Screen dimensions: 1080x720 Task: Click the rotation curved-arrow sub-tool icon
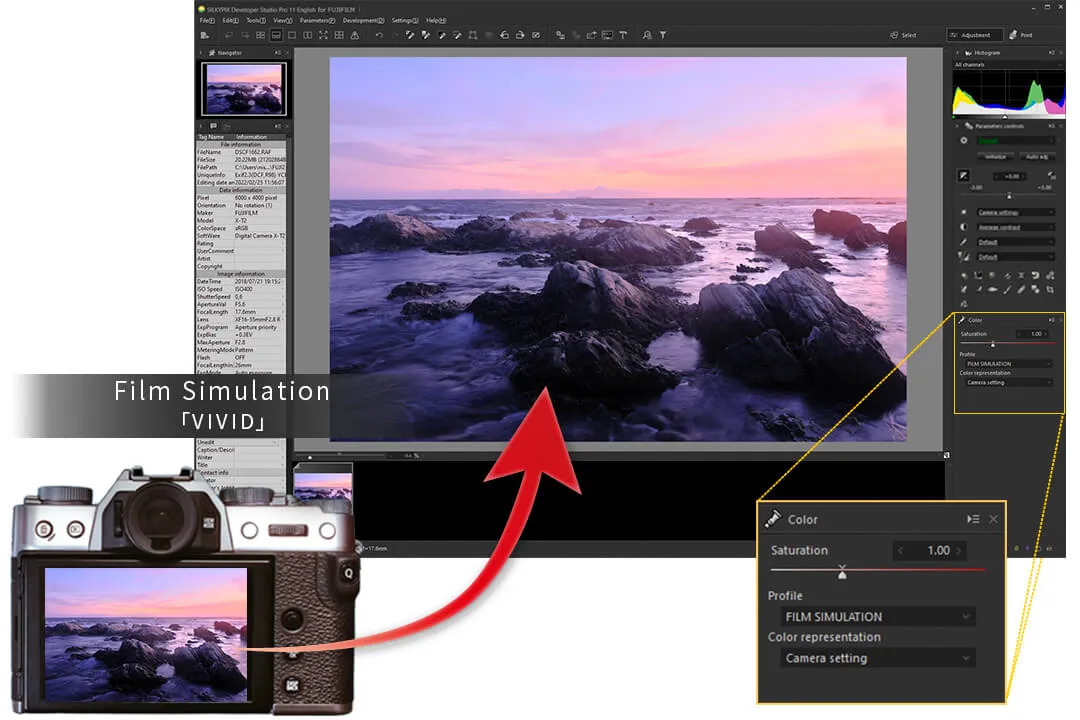1035,275
